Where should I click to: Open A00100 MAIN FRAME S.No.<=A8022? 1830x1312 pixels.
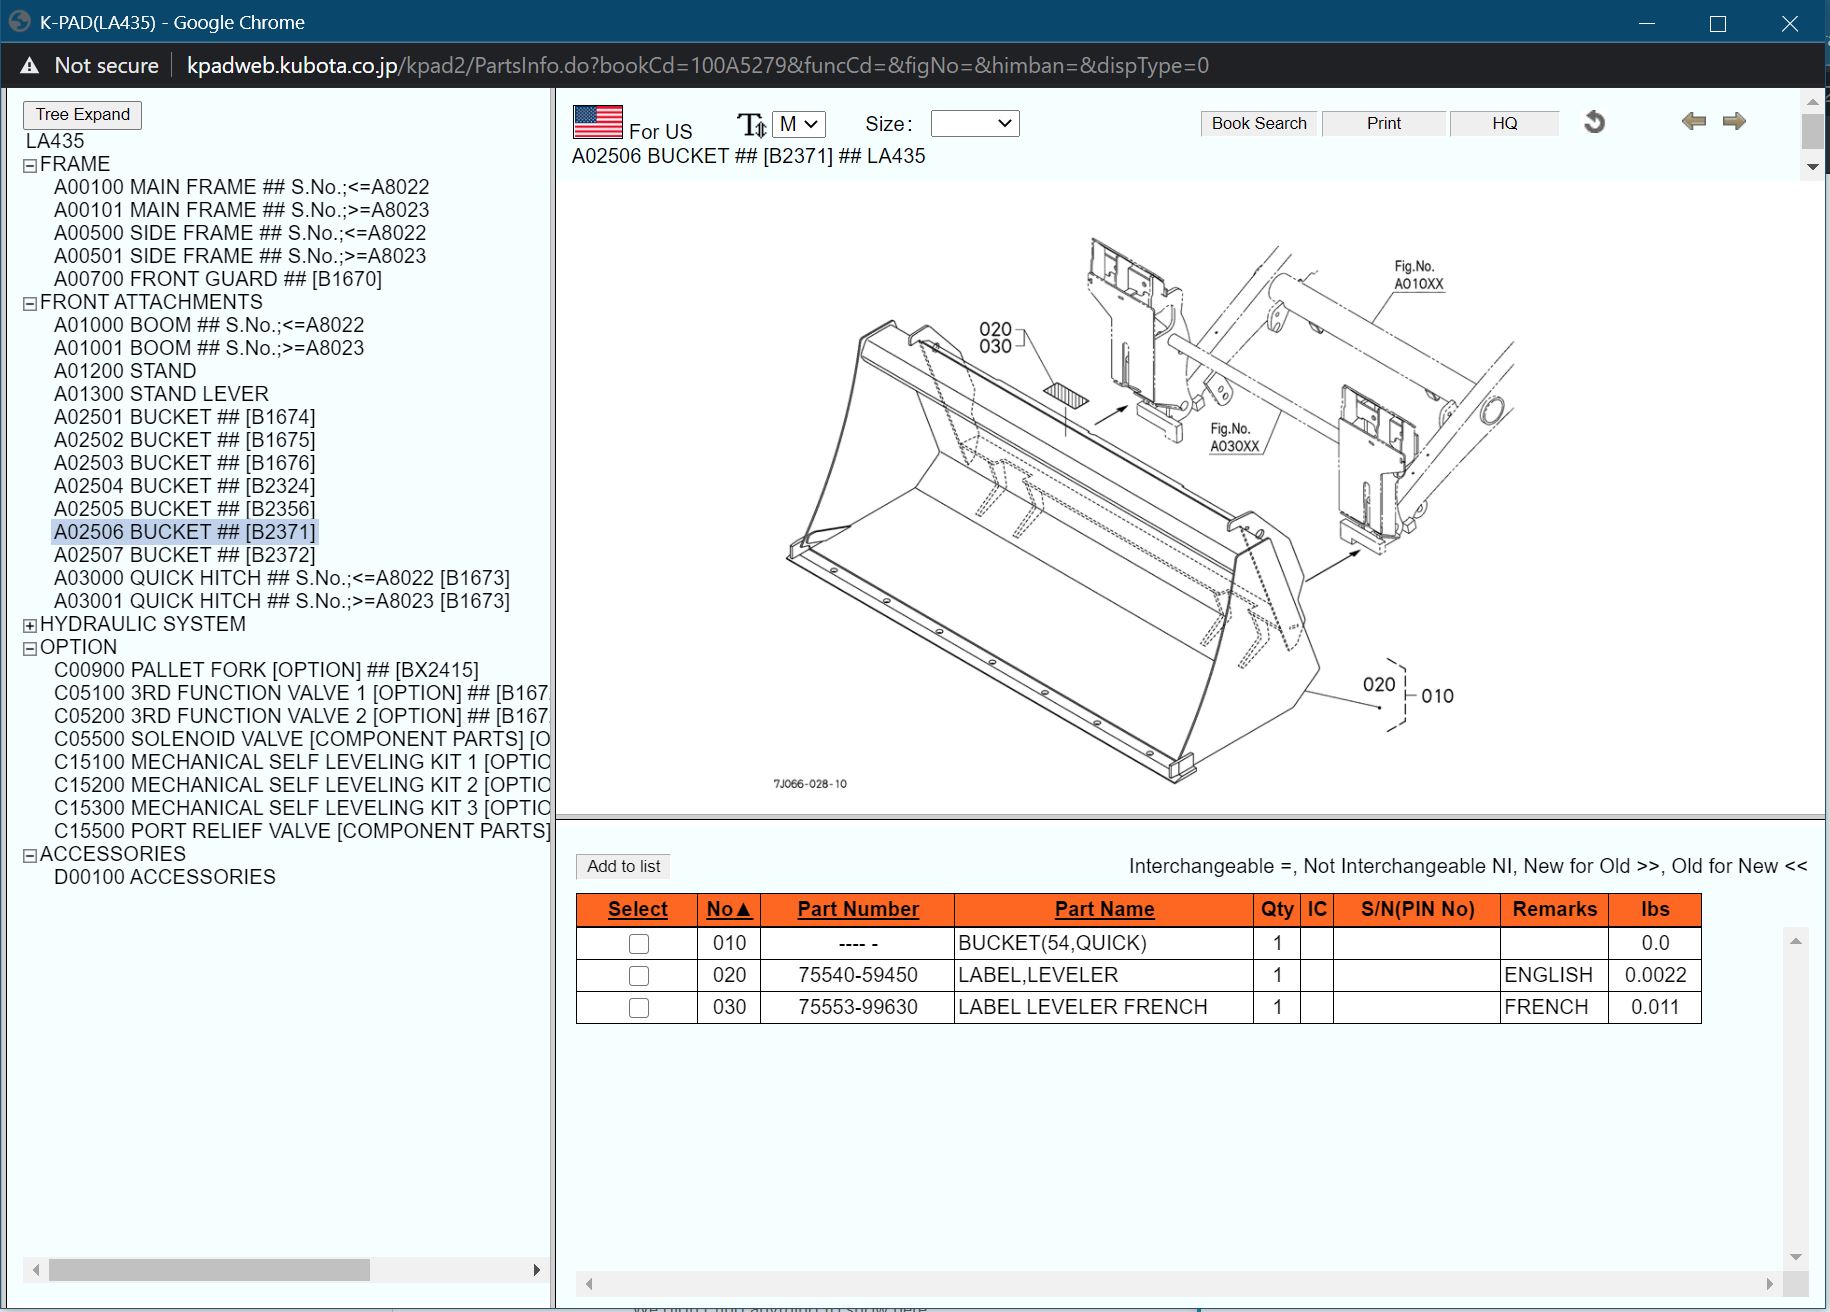pyautogui.click(x=241, y=187)
